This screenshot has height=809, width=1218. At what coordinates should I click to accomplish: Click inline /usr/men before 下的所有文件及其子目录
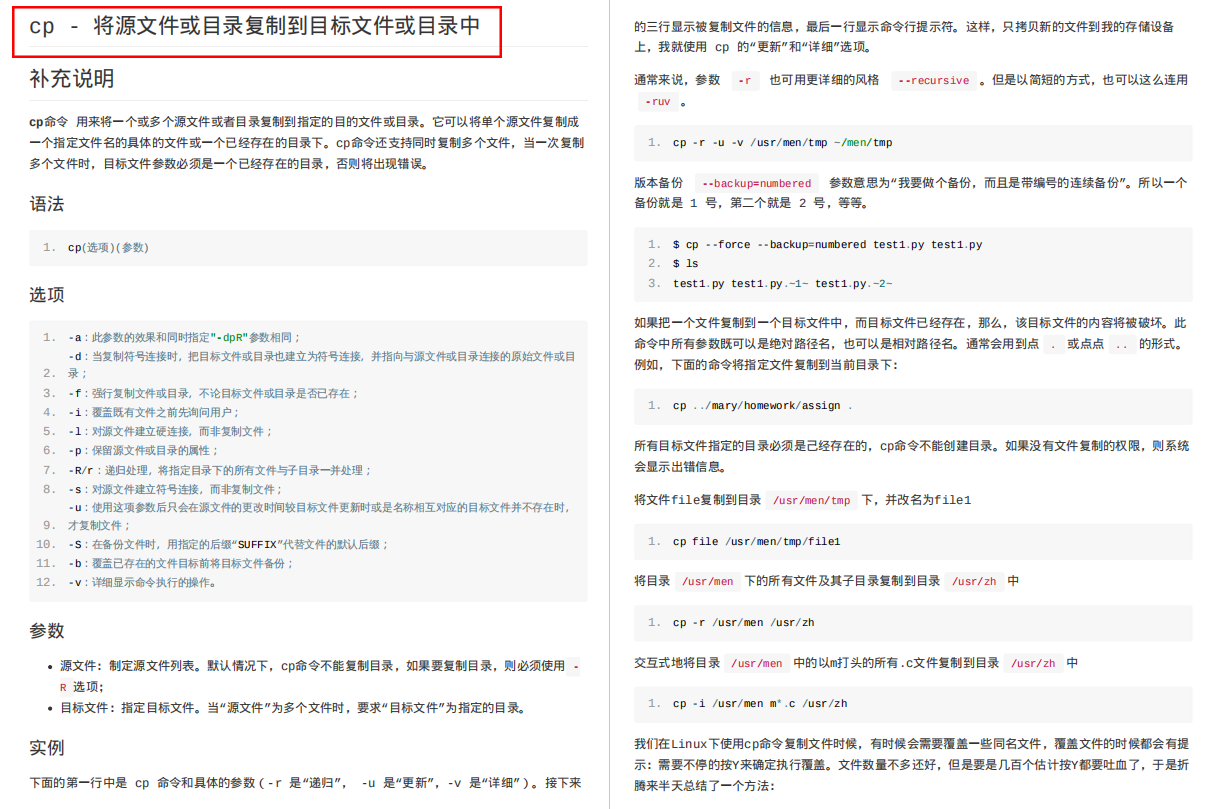click(707, 581)
